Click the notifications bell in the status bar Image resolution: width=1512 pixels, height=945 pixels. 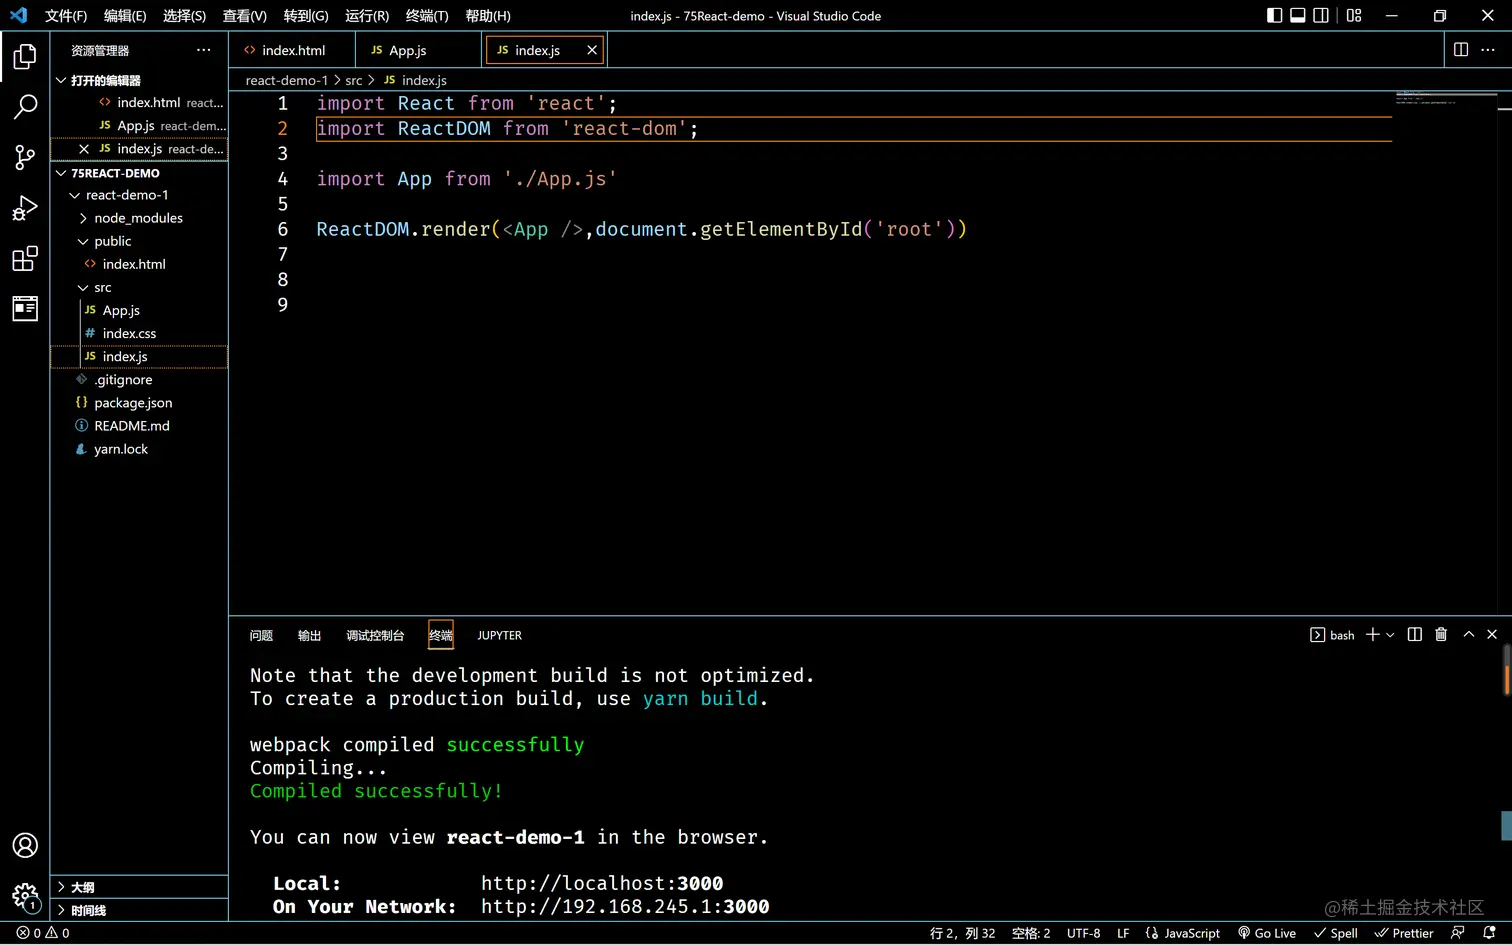tap(1489, 933)
